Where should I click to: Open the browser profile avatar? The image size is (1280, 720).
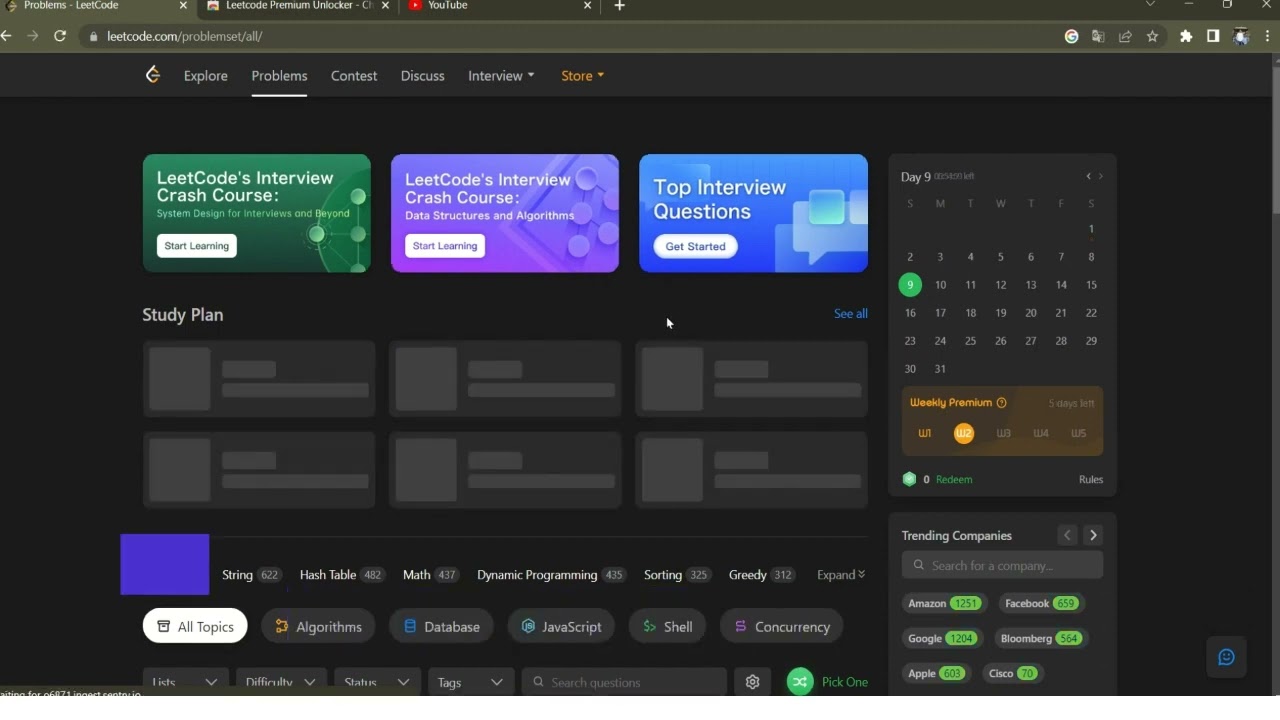pyautogui.click(x=1241, y=36)
